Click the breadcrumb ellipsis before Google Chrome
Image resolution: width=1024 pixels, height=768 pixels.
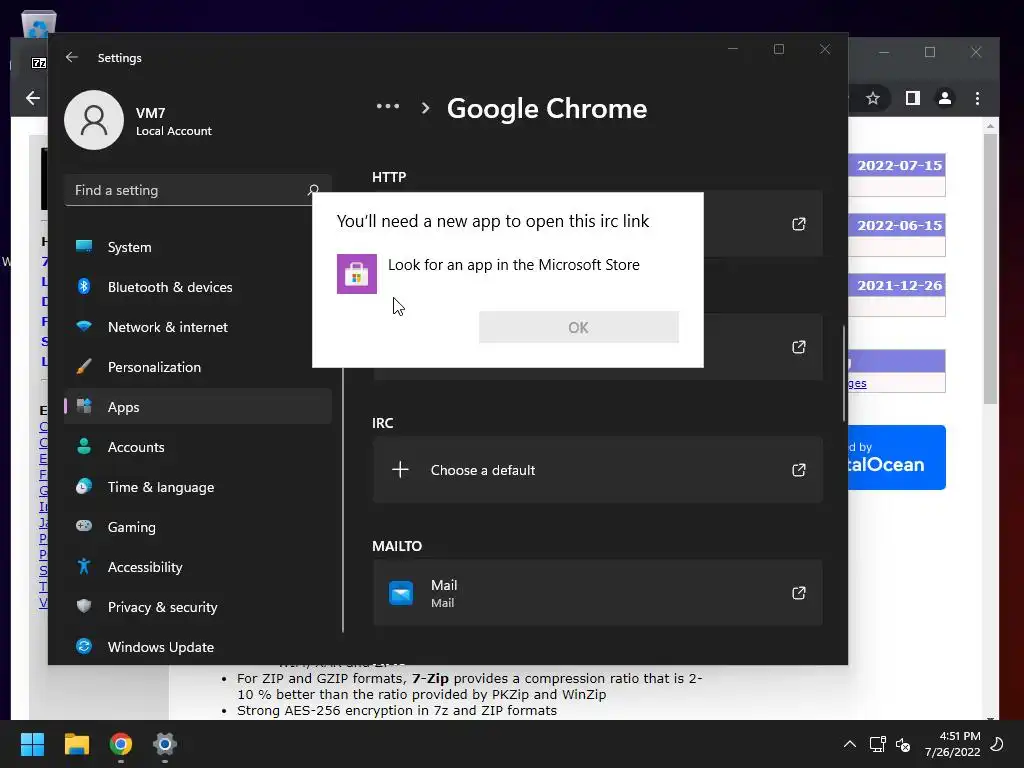tap(388, 106)
